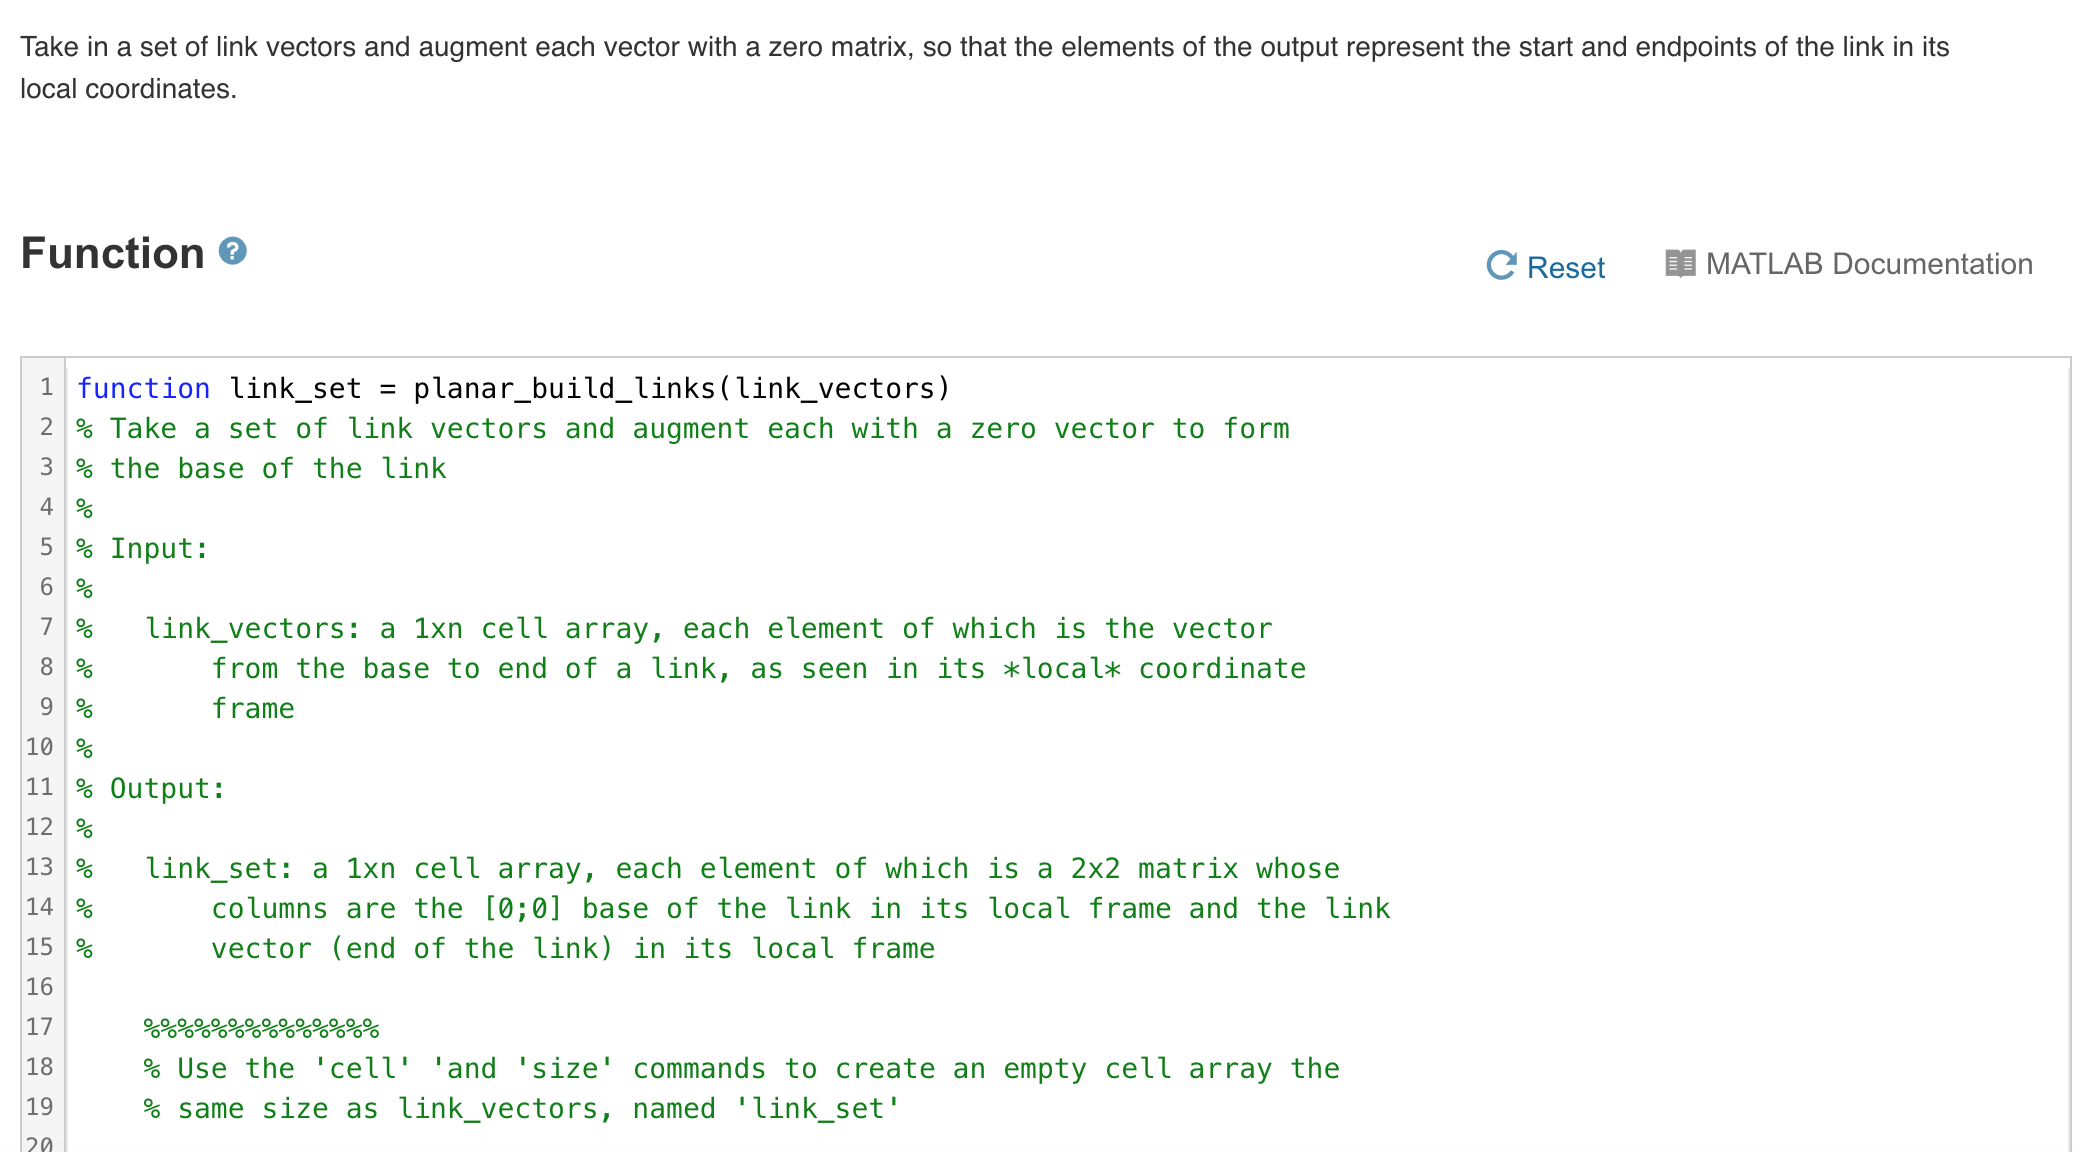
Task: Click the cell command hint comment on line 18
Action: coord(740,1068)
